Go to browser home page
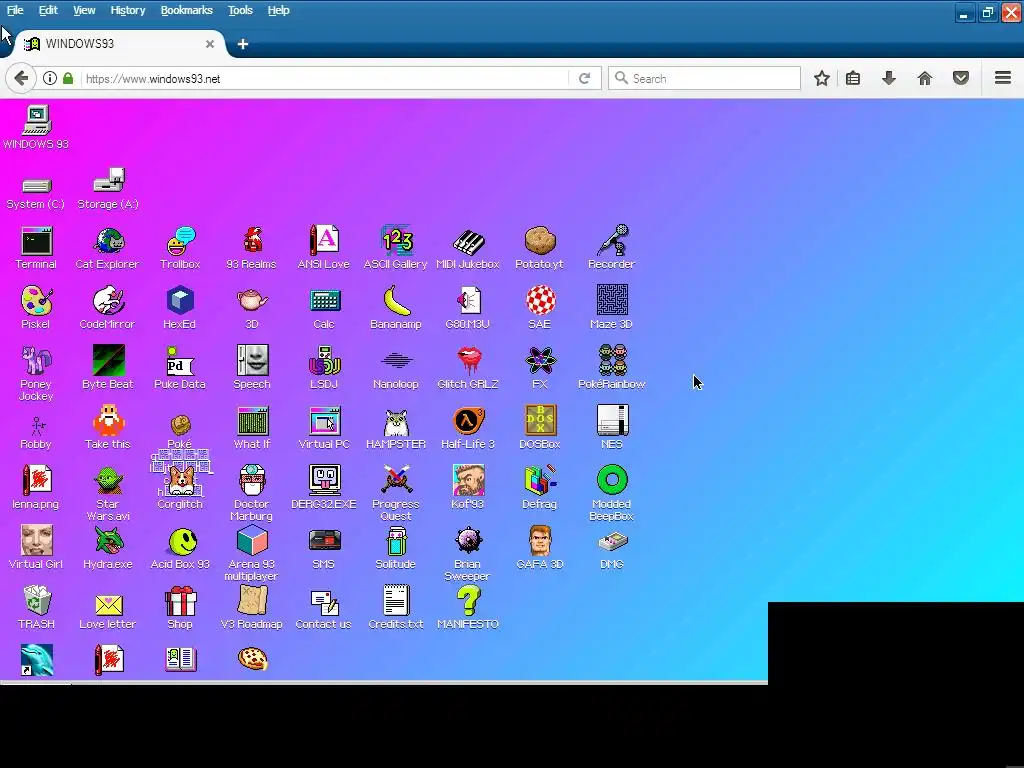The height and width of the screenshot is (768, 1024). pos(925,78)
